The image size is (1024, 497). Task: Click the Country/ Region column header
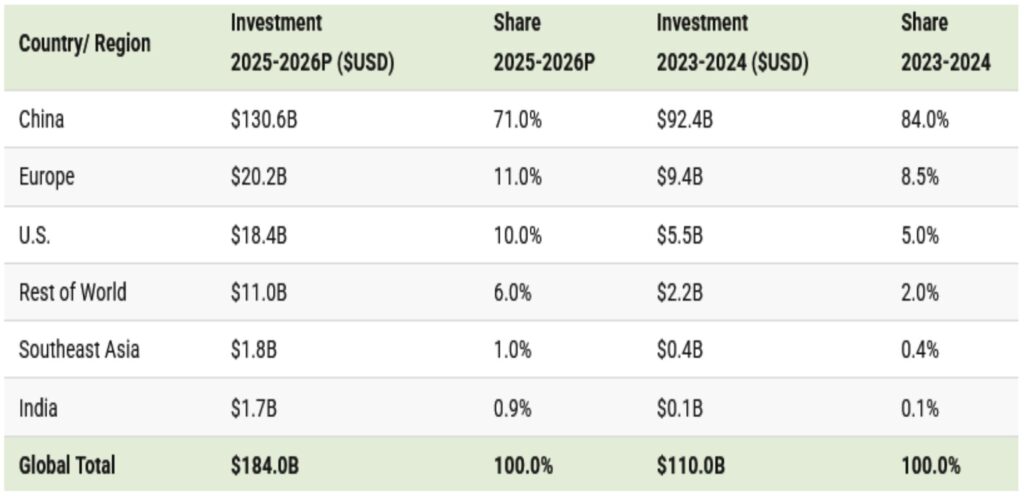coord(84,44)
